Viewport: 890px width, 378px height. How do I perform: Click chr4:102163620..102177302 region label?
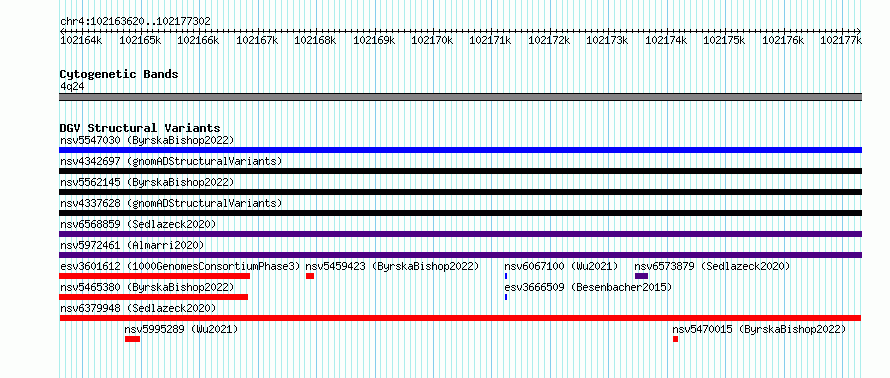pyautogui.click(x=135, y=21)
